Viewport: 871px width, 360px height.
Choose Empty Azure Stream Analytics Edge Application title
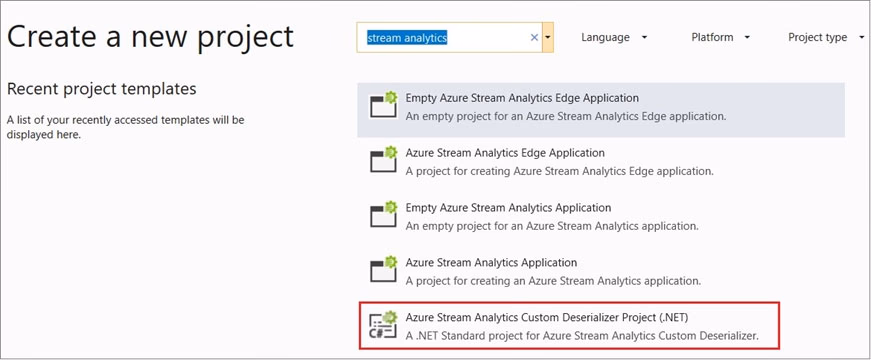point(522,98)
